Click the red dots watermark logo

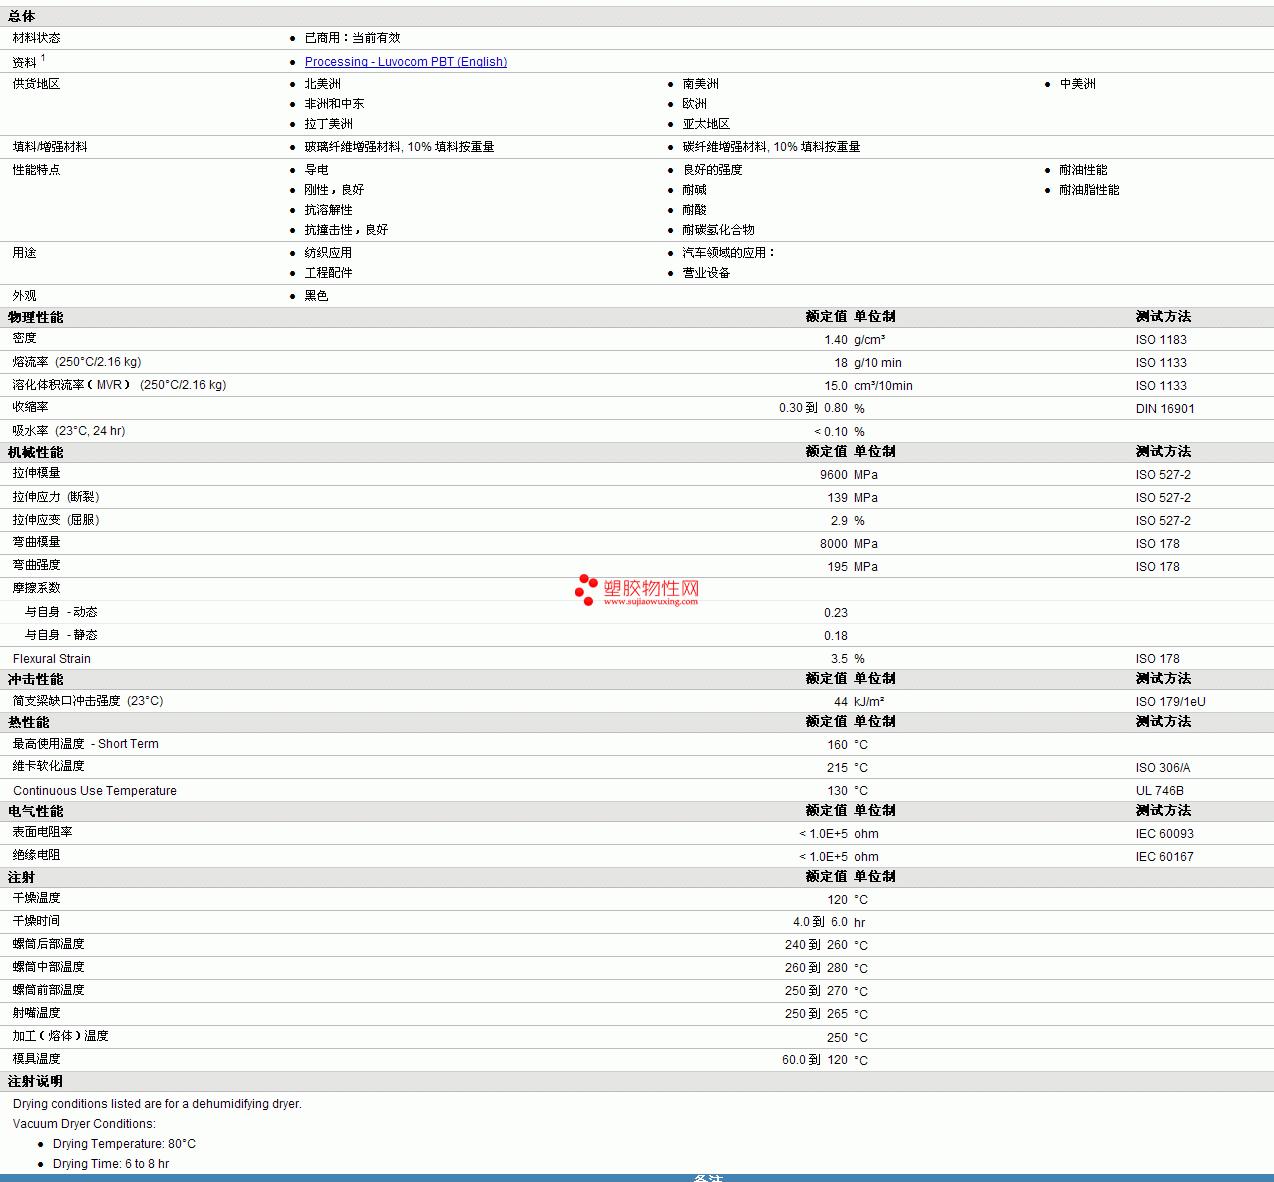pyautogui.click(x=586, y=590)
